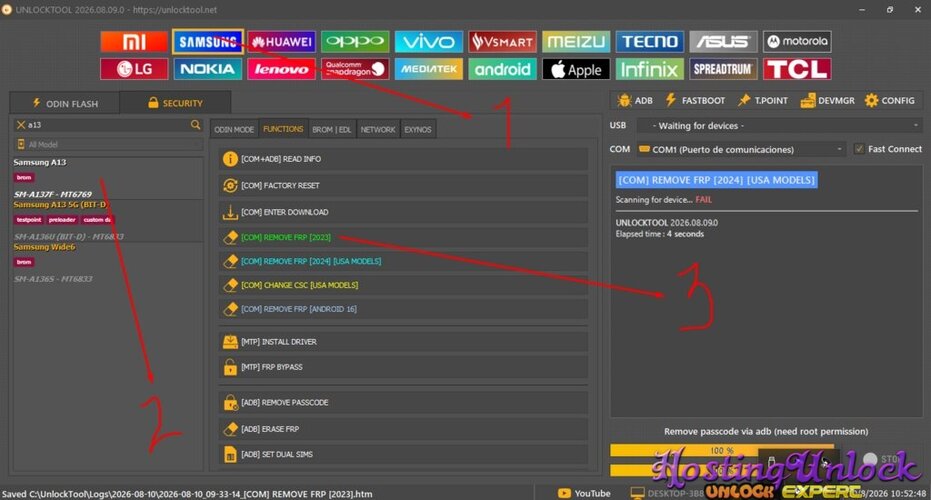Select the Apple brand logo
Screen dimensions: 931x500
tap(576, 69)
